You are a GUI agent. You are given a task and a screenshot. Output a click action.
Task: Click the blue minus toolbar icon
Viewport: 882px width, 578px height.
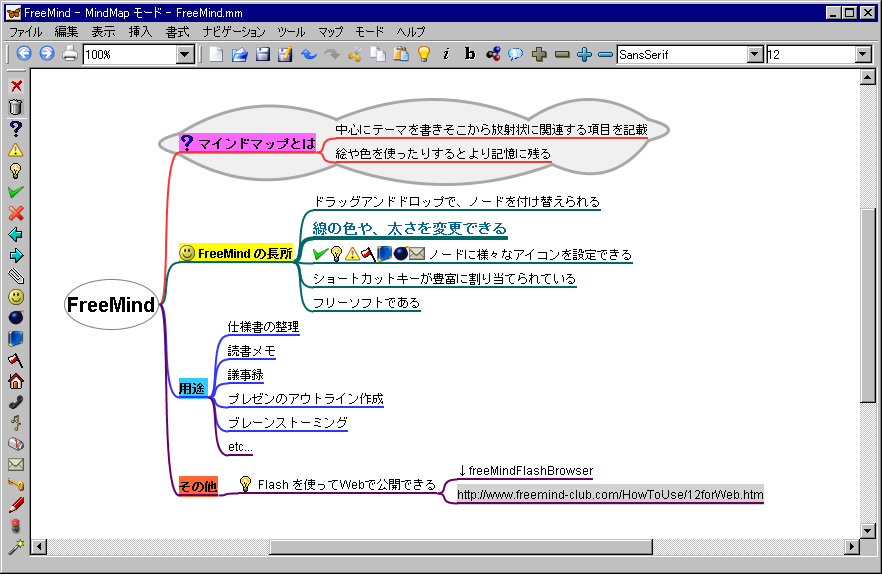pyautogui.click(x=605, y=55)
